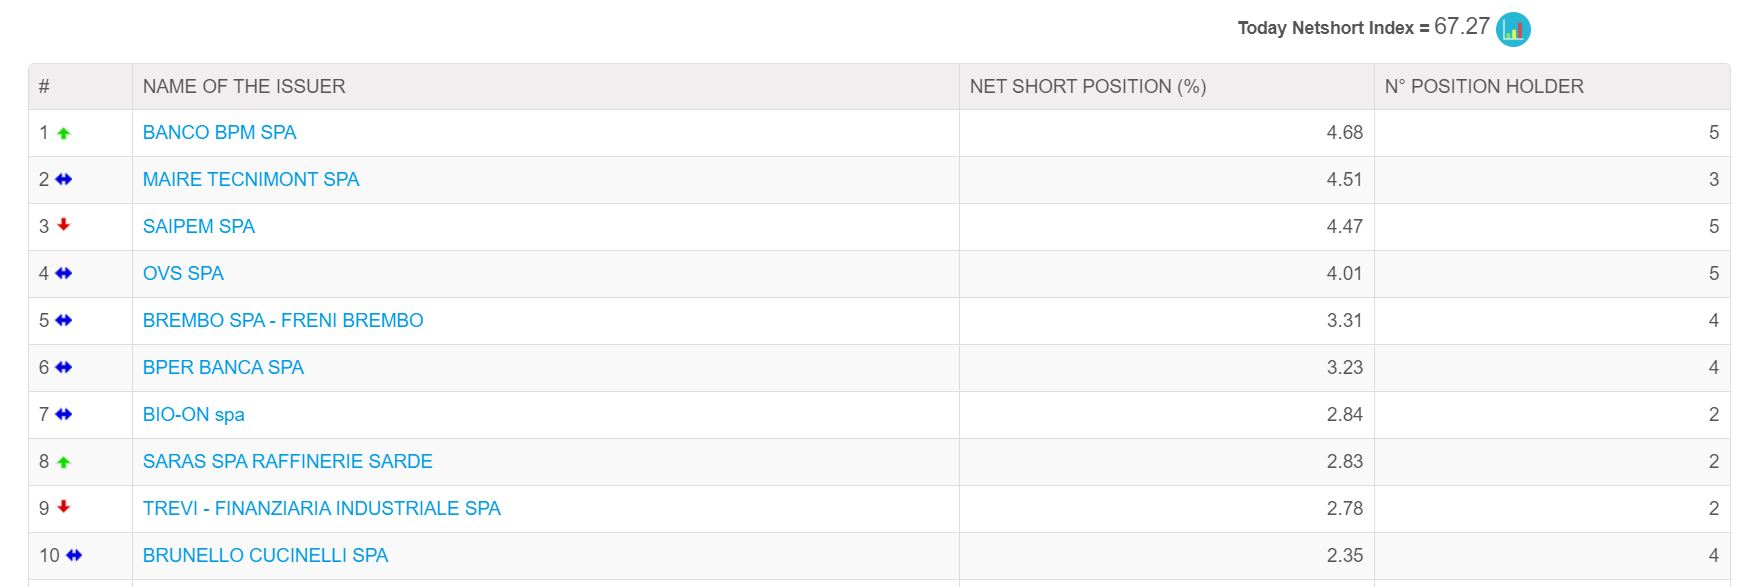Open MAIRE TECNIMONT SPA link
The image size is (1746, 587).
251,179
